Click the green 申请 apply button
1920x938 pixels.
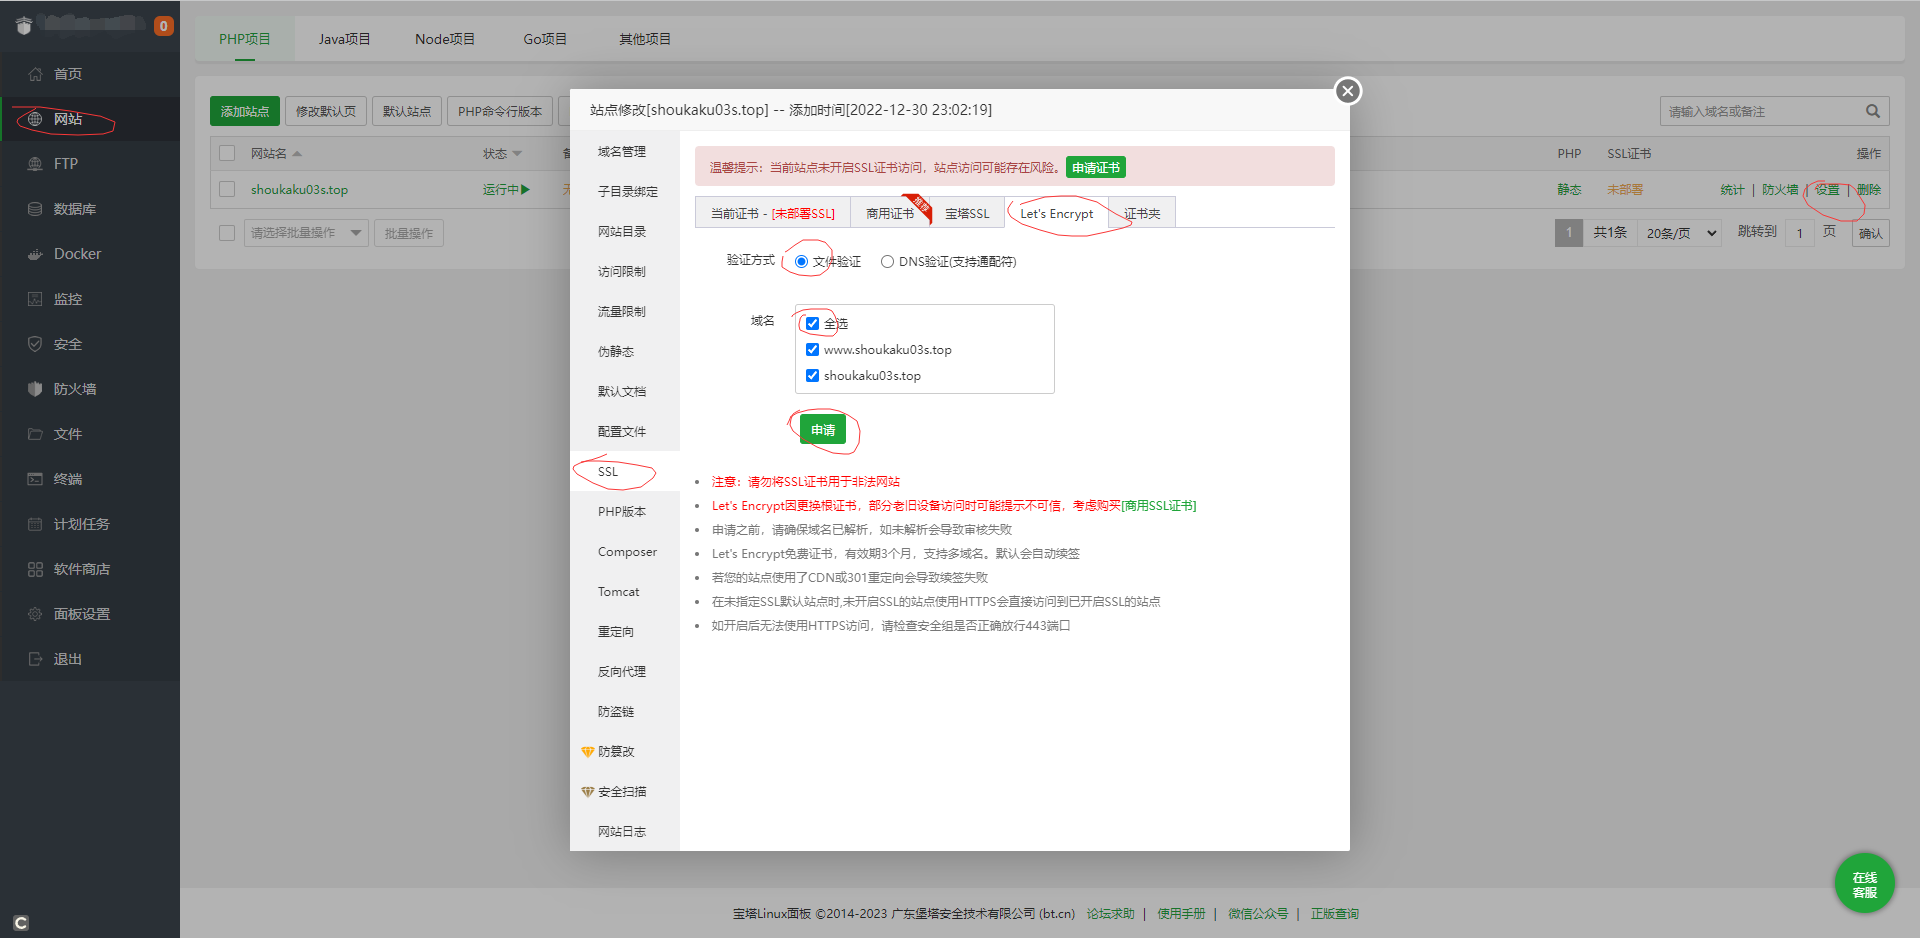(x=822, y=429)
